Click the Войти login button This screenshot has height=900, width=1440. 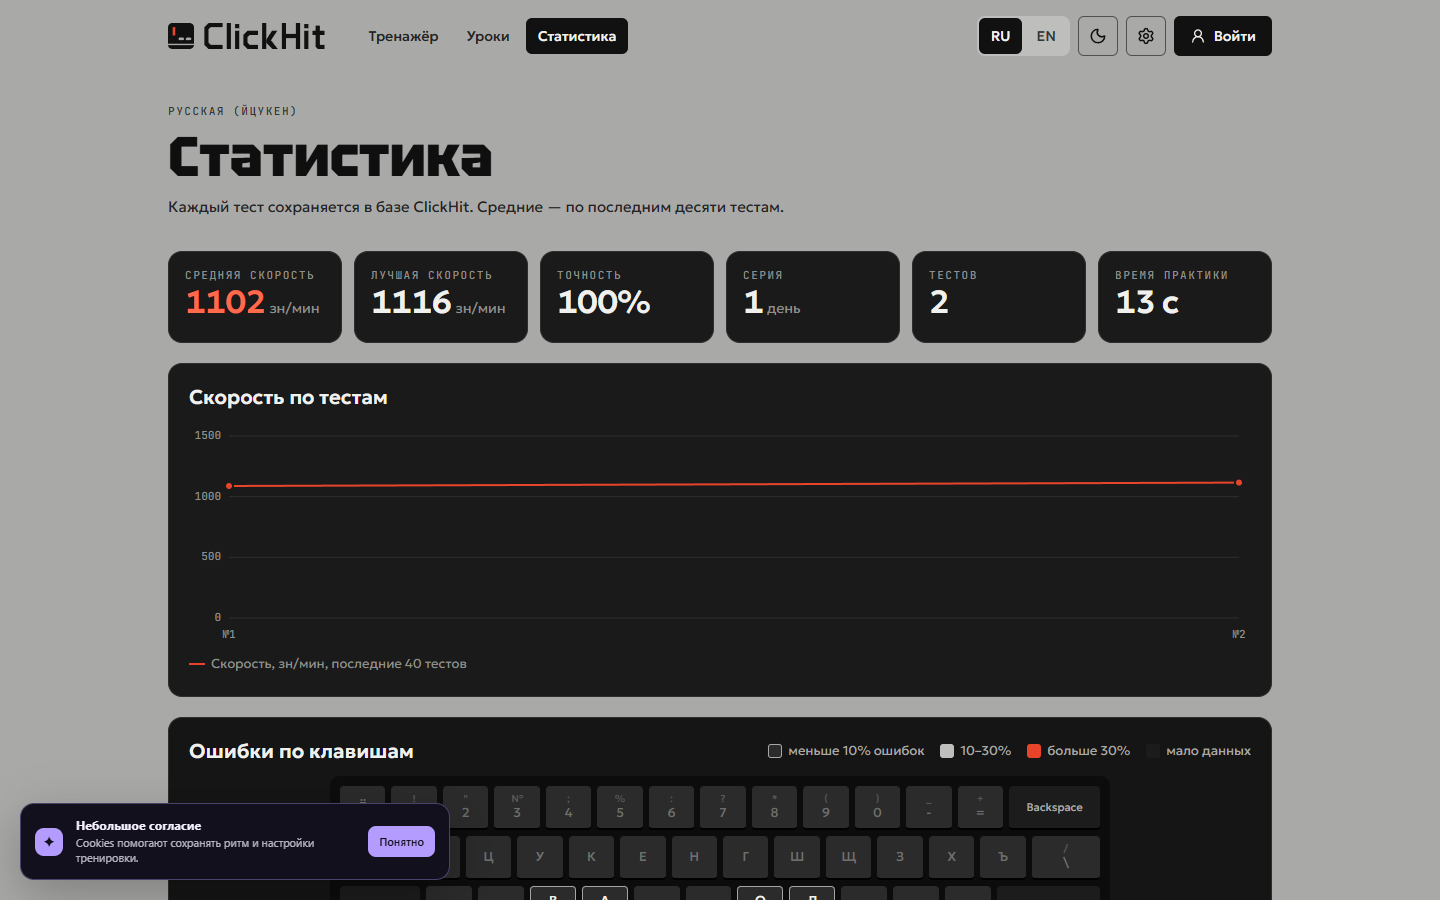click(x=1223, y=36)
